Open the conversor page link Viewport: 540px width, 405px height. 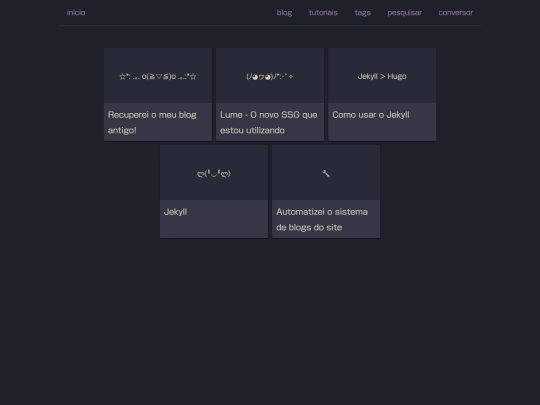[x=456, y=13]
